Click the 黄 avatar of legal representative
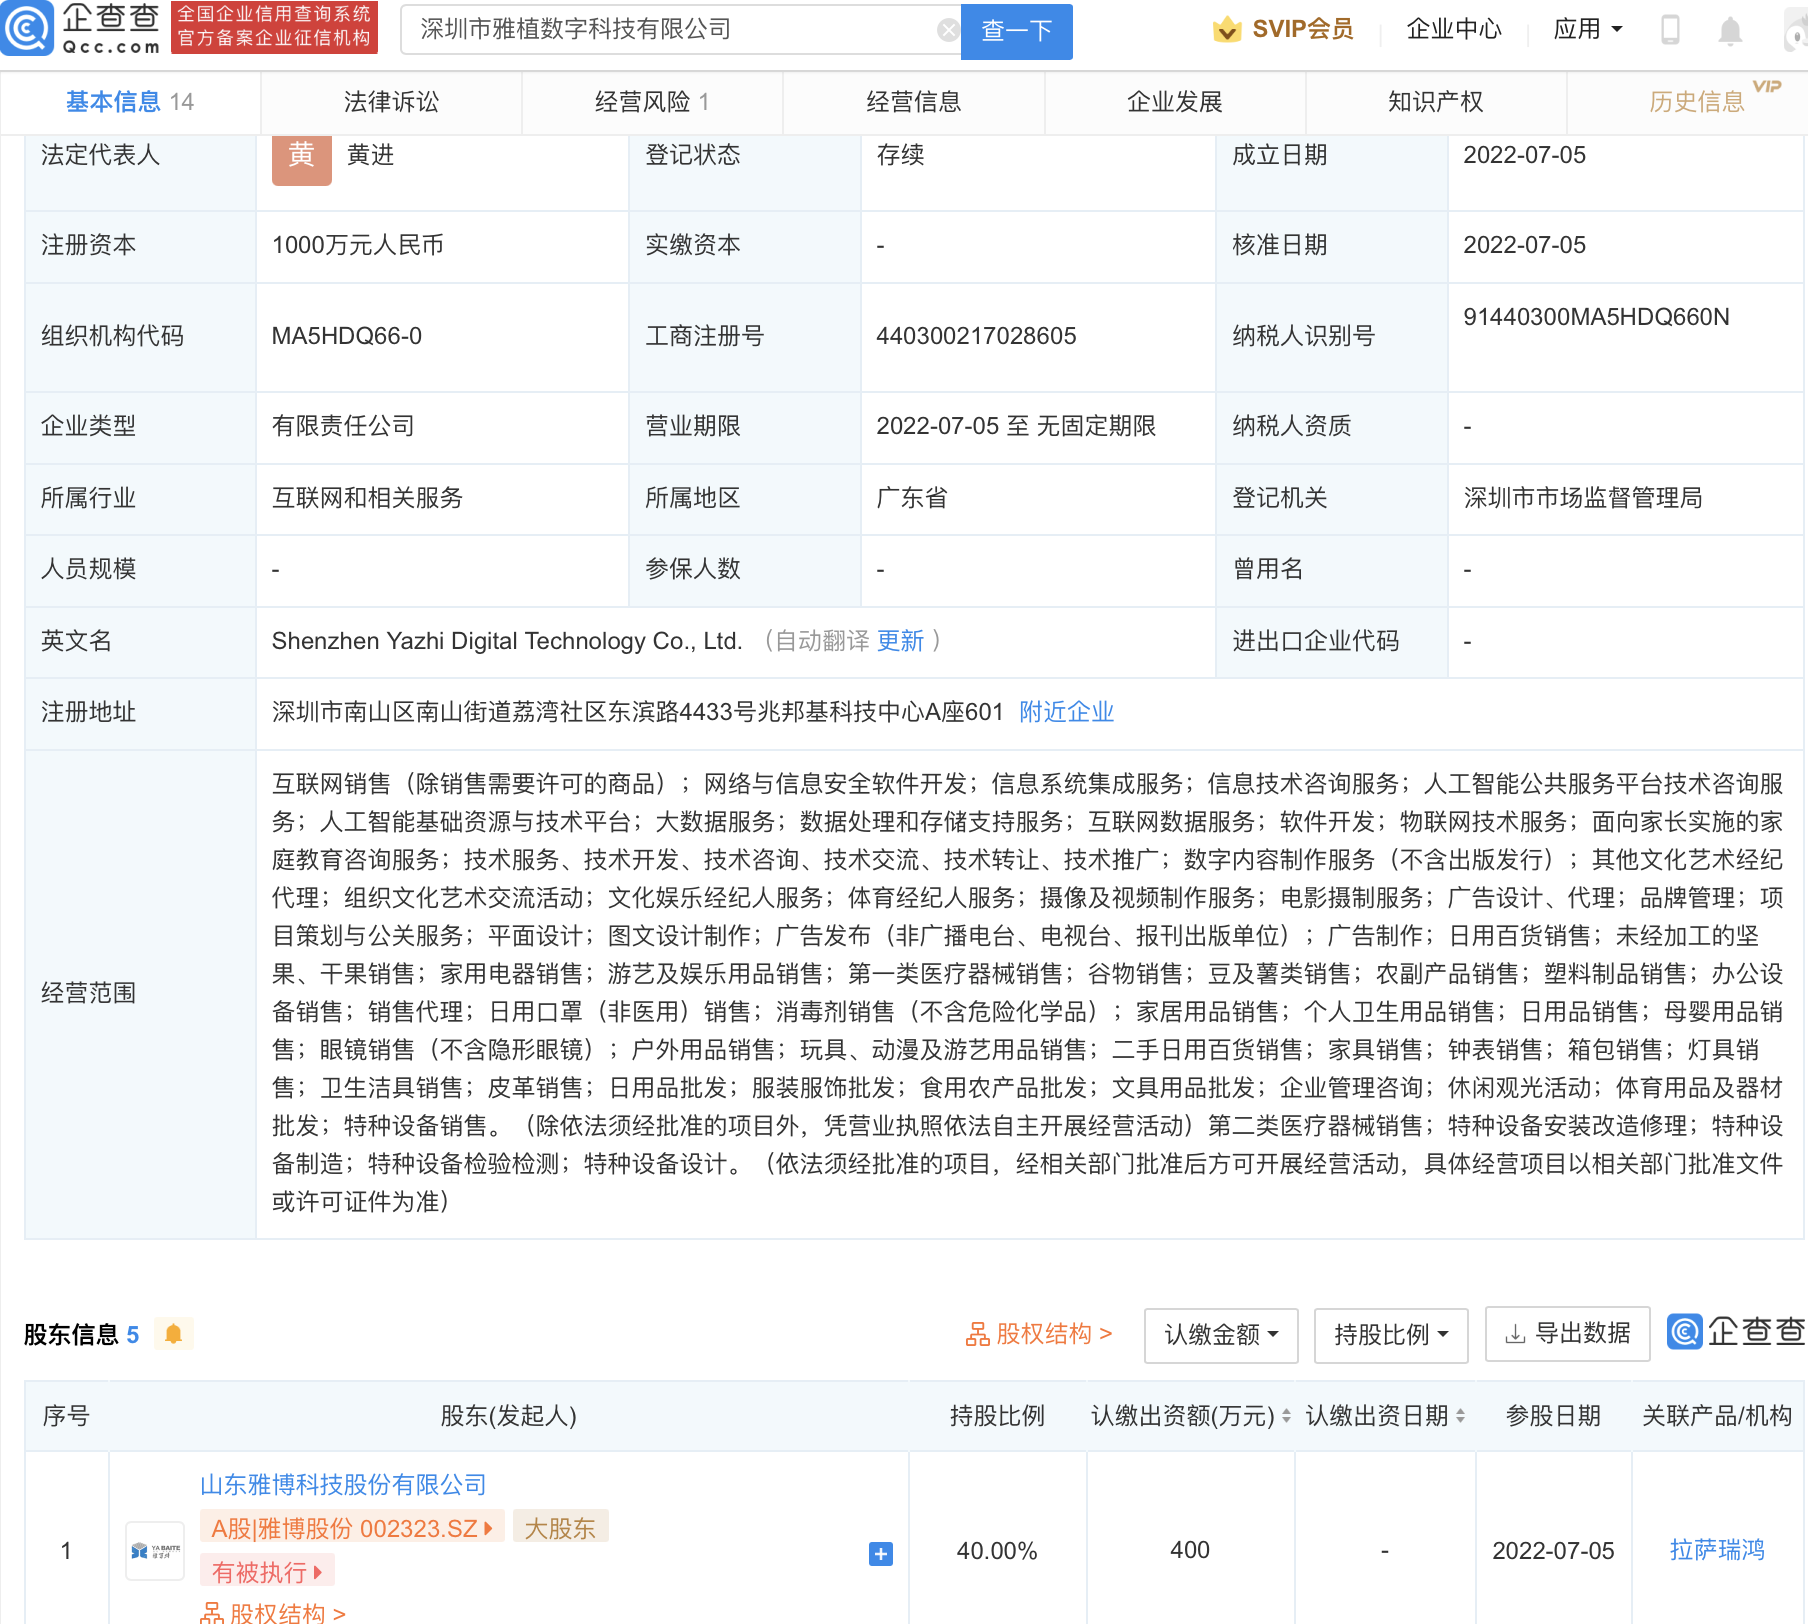The image size is (1808, 1624). point(301,158)
